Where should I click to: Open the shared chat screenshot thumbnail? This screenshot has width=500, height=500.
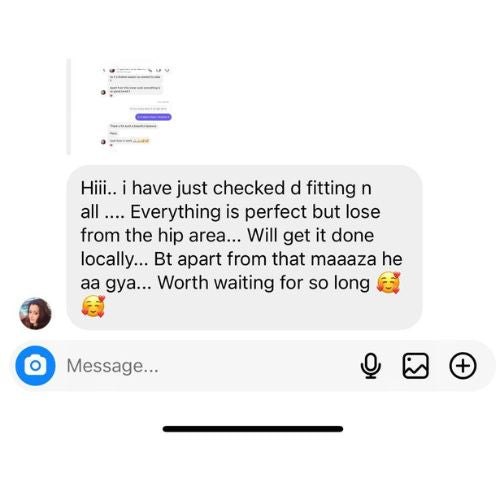pyautogui.click(x=136, y=107)
